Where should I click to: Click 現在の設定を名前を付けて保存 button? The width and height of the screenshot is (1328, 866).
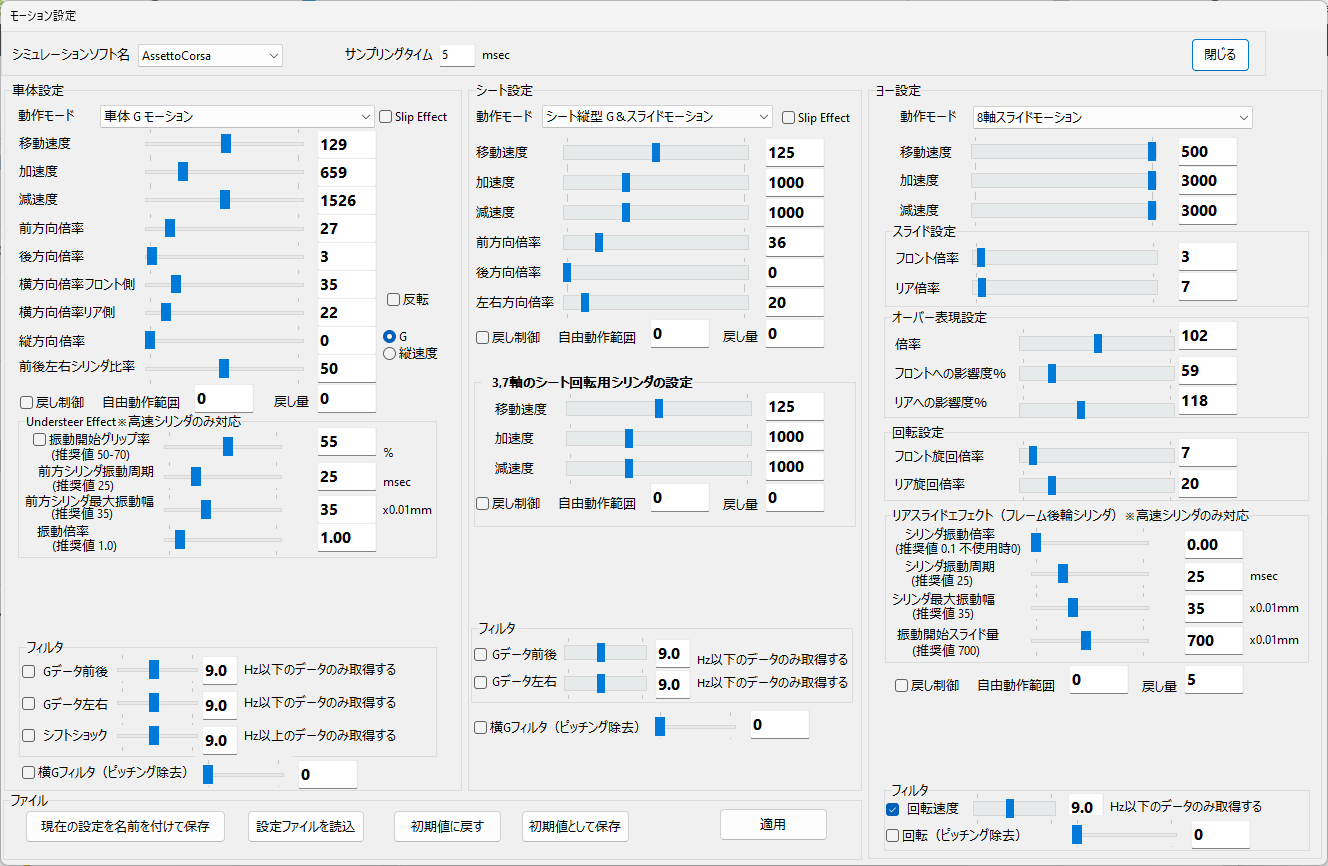point(125,826)
